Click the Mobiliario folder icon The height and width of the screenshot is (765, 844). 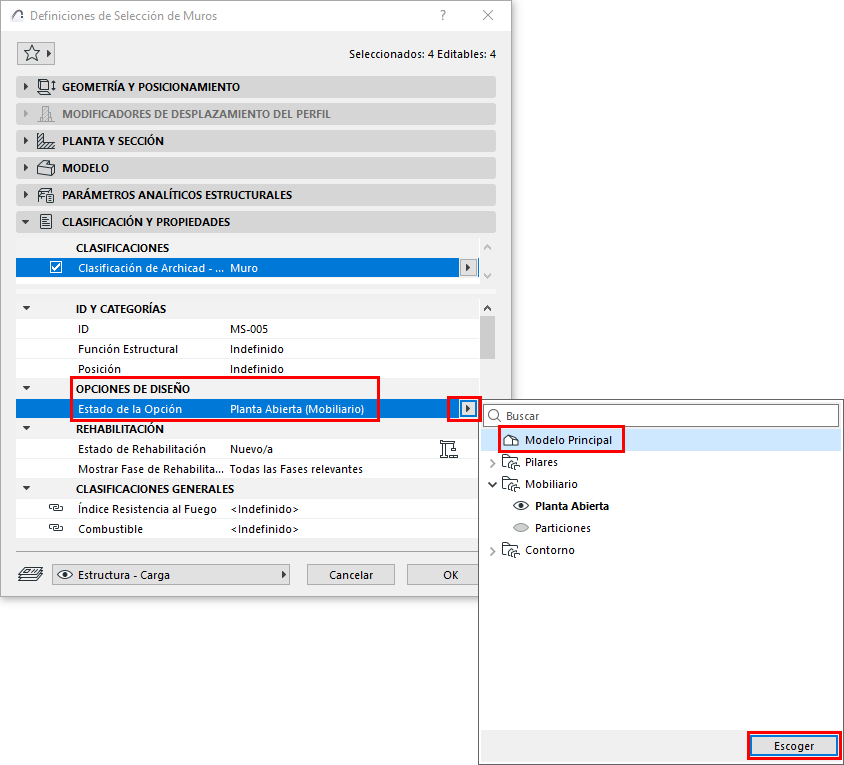pos(510,484)
